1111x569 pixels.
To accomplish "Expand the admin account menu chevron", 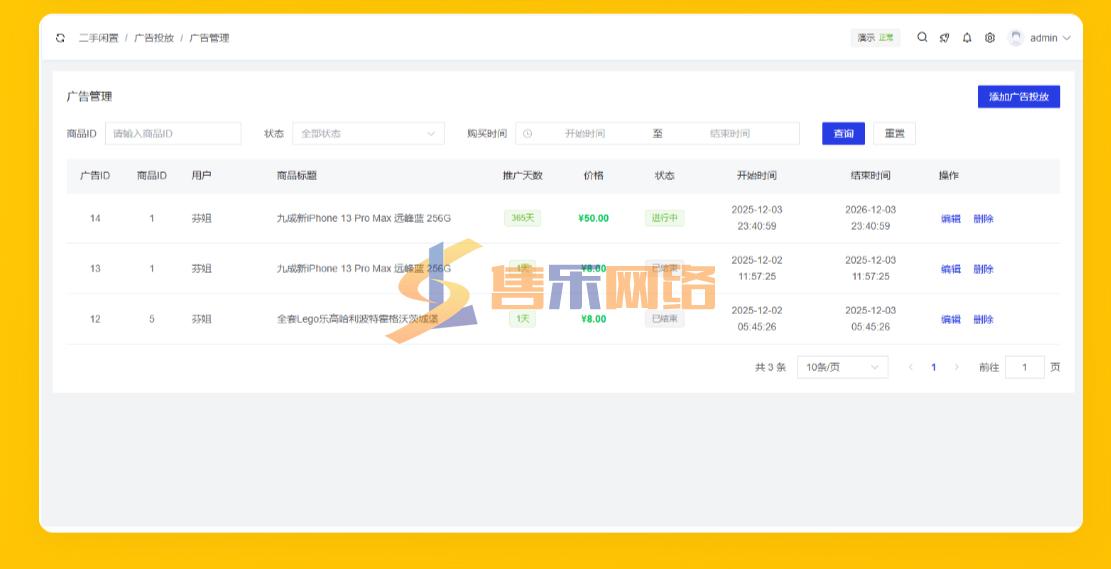I will point(1066,38).
